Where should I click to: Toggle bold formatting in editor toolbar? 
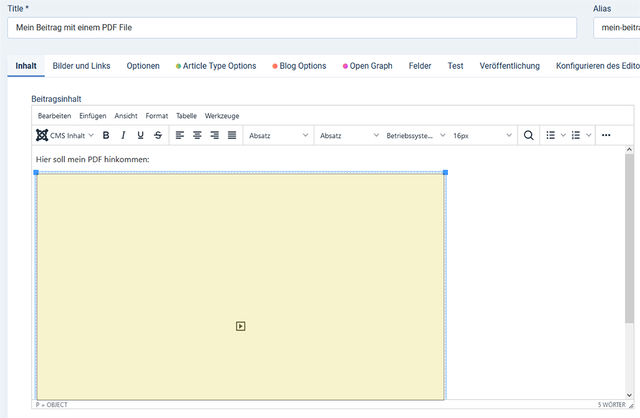(x=106, y=135)
